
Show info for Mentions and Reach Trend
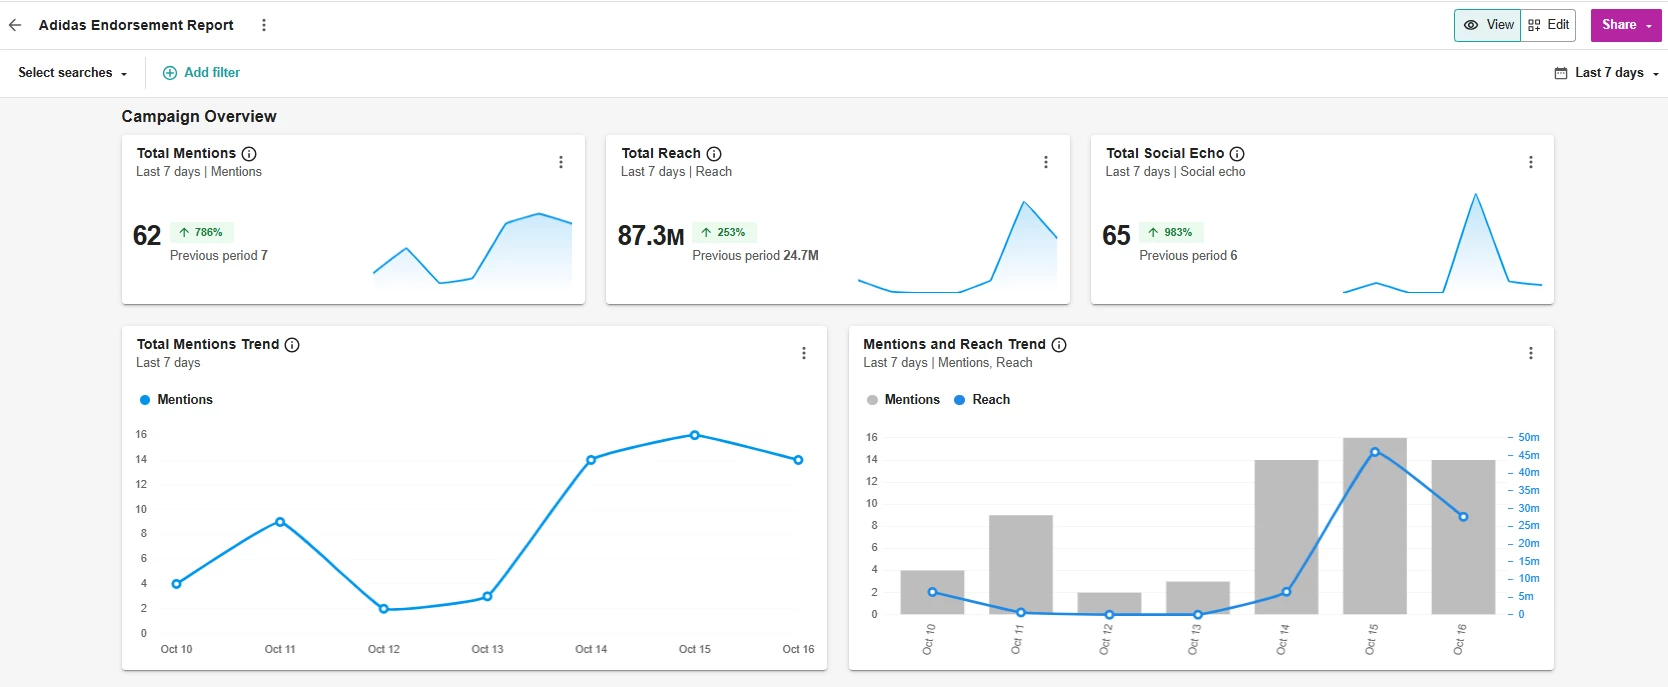[x=1059, y=345]
